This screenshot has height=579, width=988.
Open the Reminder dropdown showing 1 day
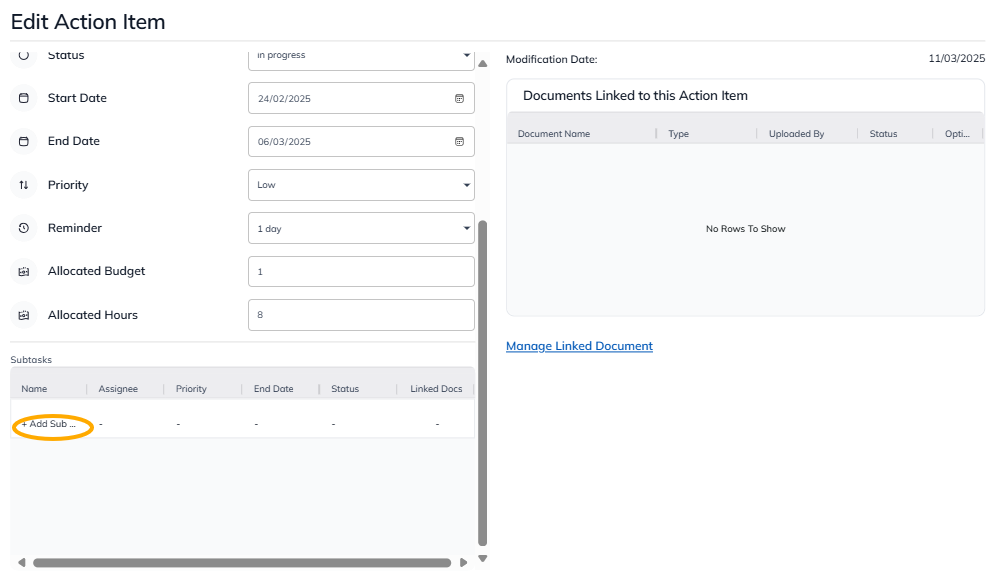click(361, 228)
